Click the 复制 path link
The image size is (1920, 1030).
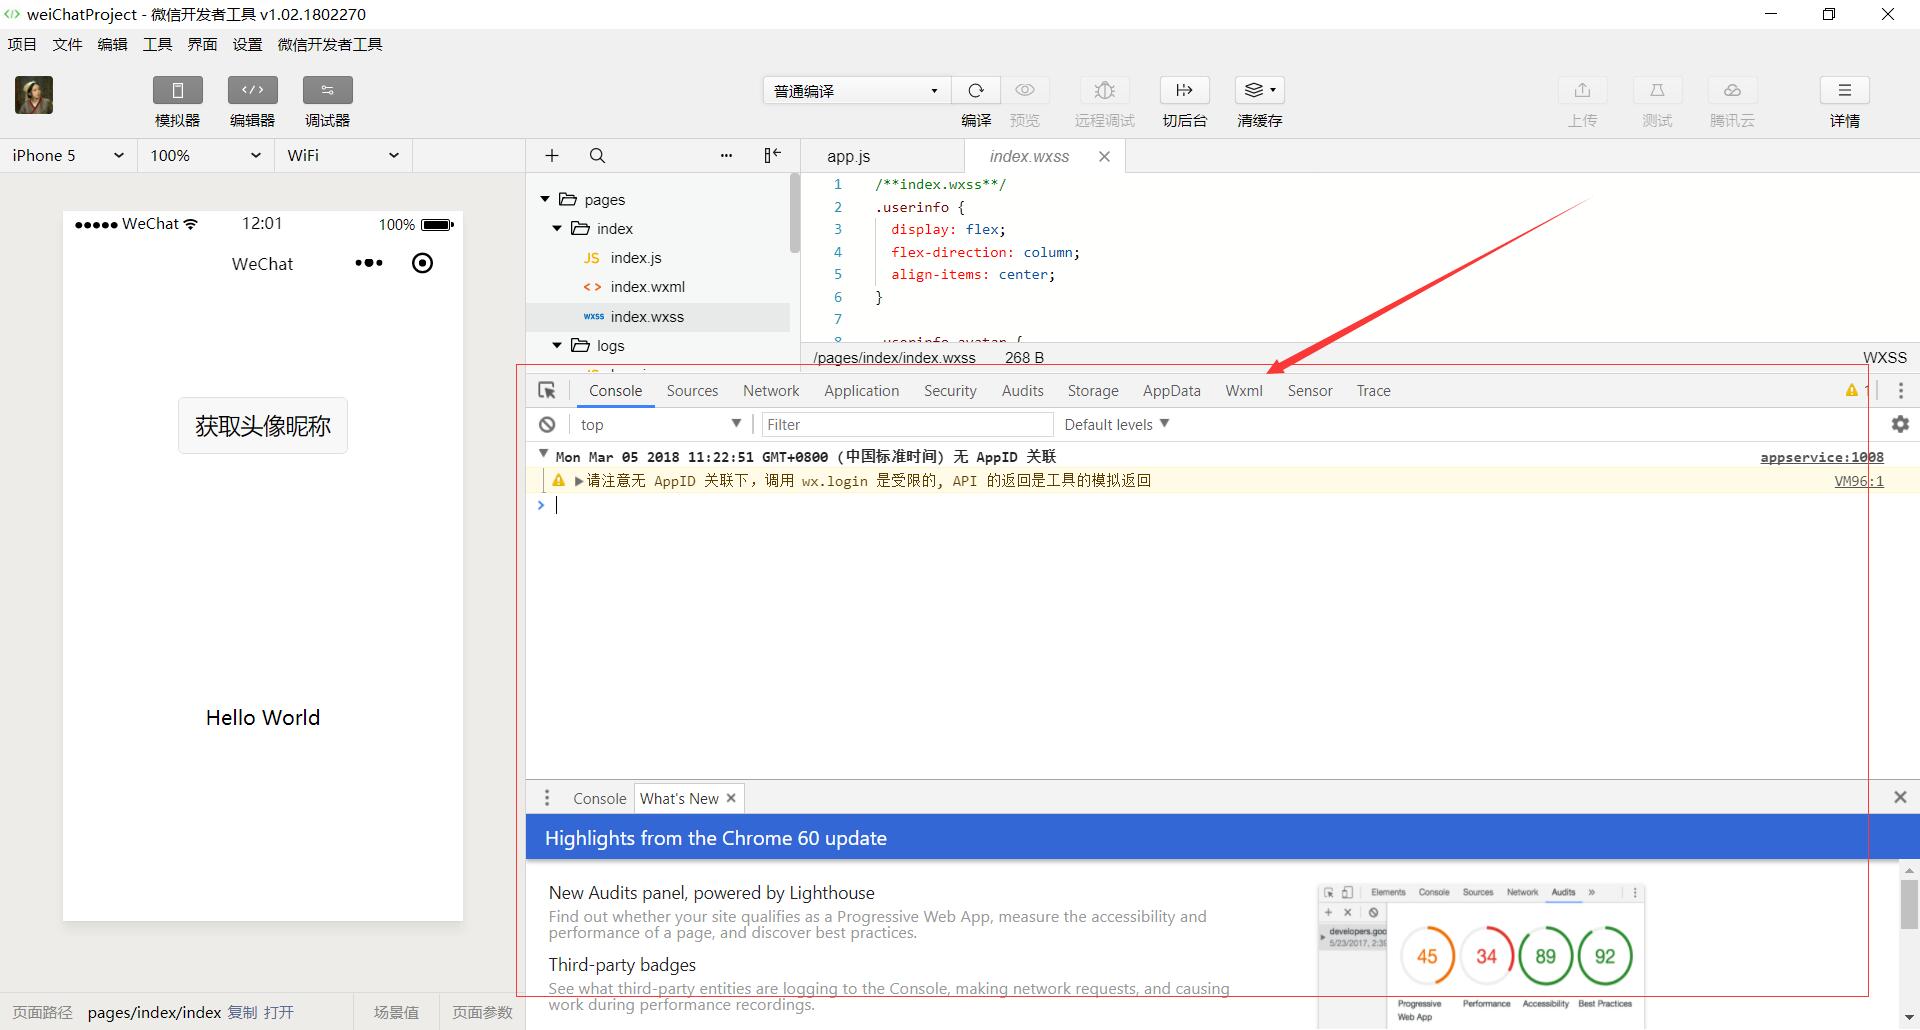(242, 1012)
